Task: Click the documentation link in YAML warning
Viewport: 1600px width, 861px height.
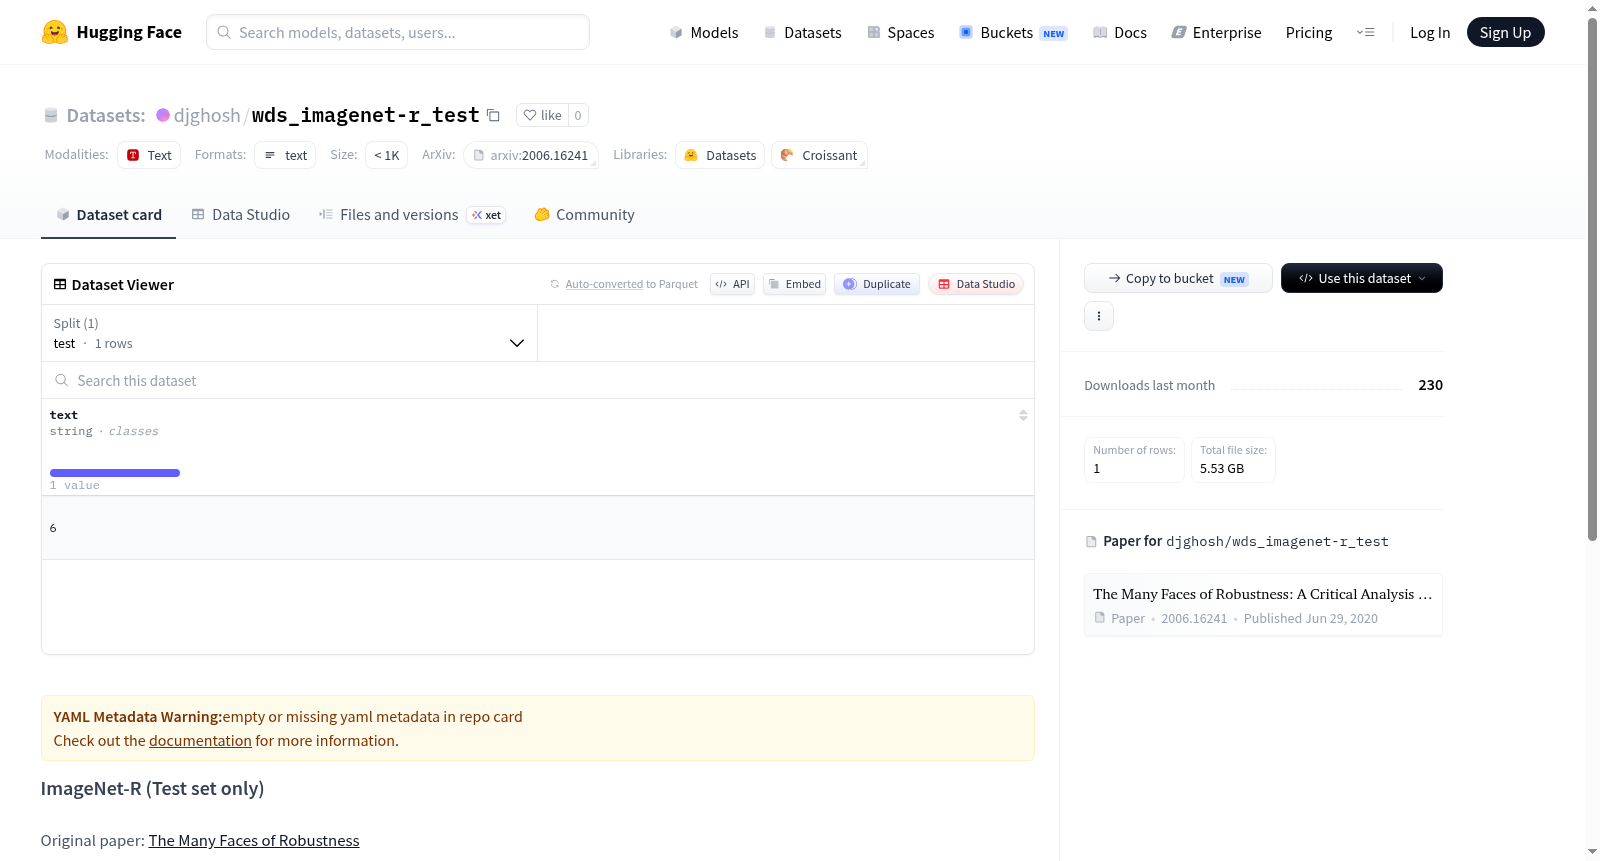Action: pyautogui.click(x=200, y=741)
